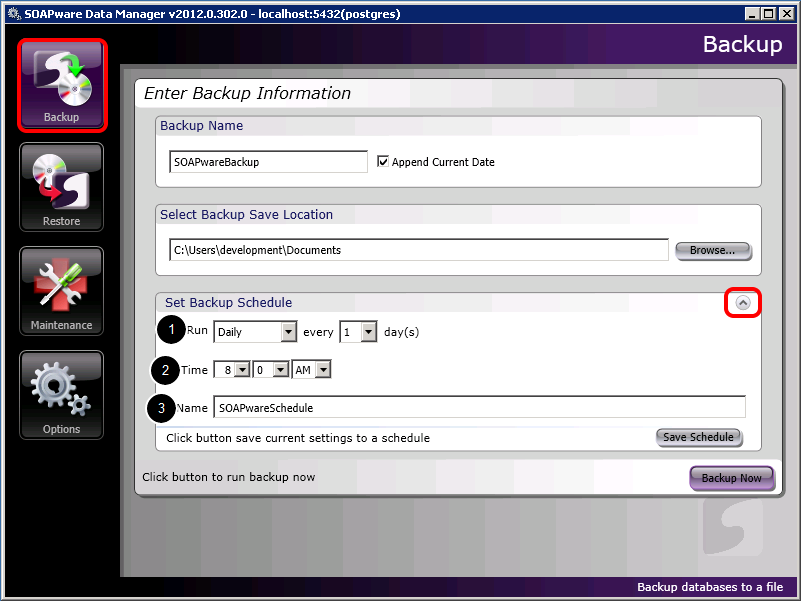Toggle the Append Current Date checkbox
801x601 pixels.
pyautogui.click(x=383, y=161)
